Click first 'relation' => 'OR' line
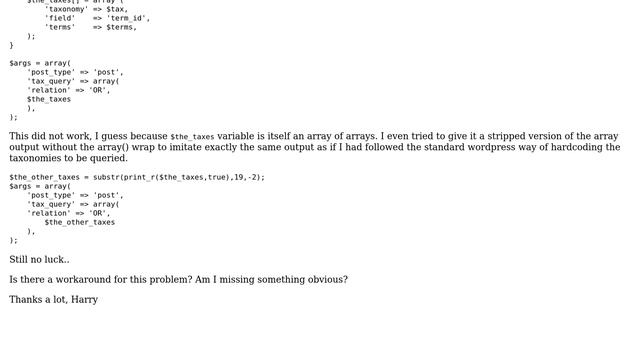The width and height of the screenshot is (640, 360). tap(69, 90)
